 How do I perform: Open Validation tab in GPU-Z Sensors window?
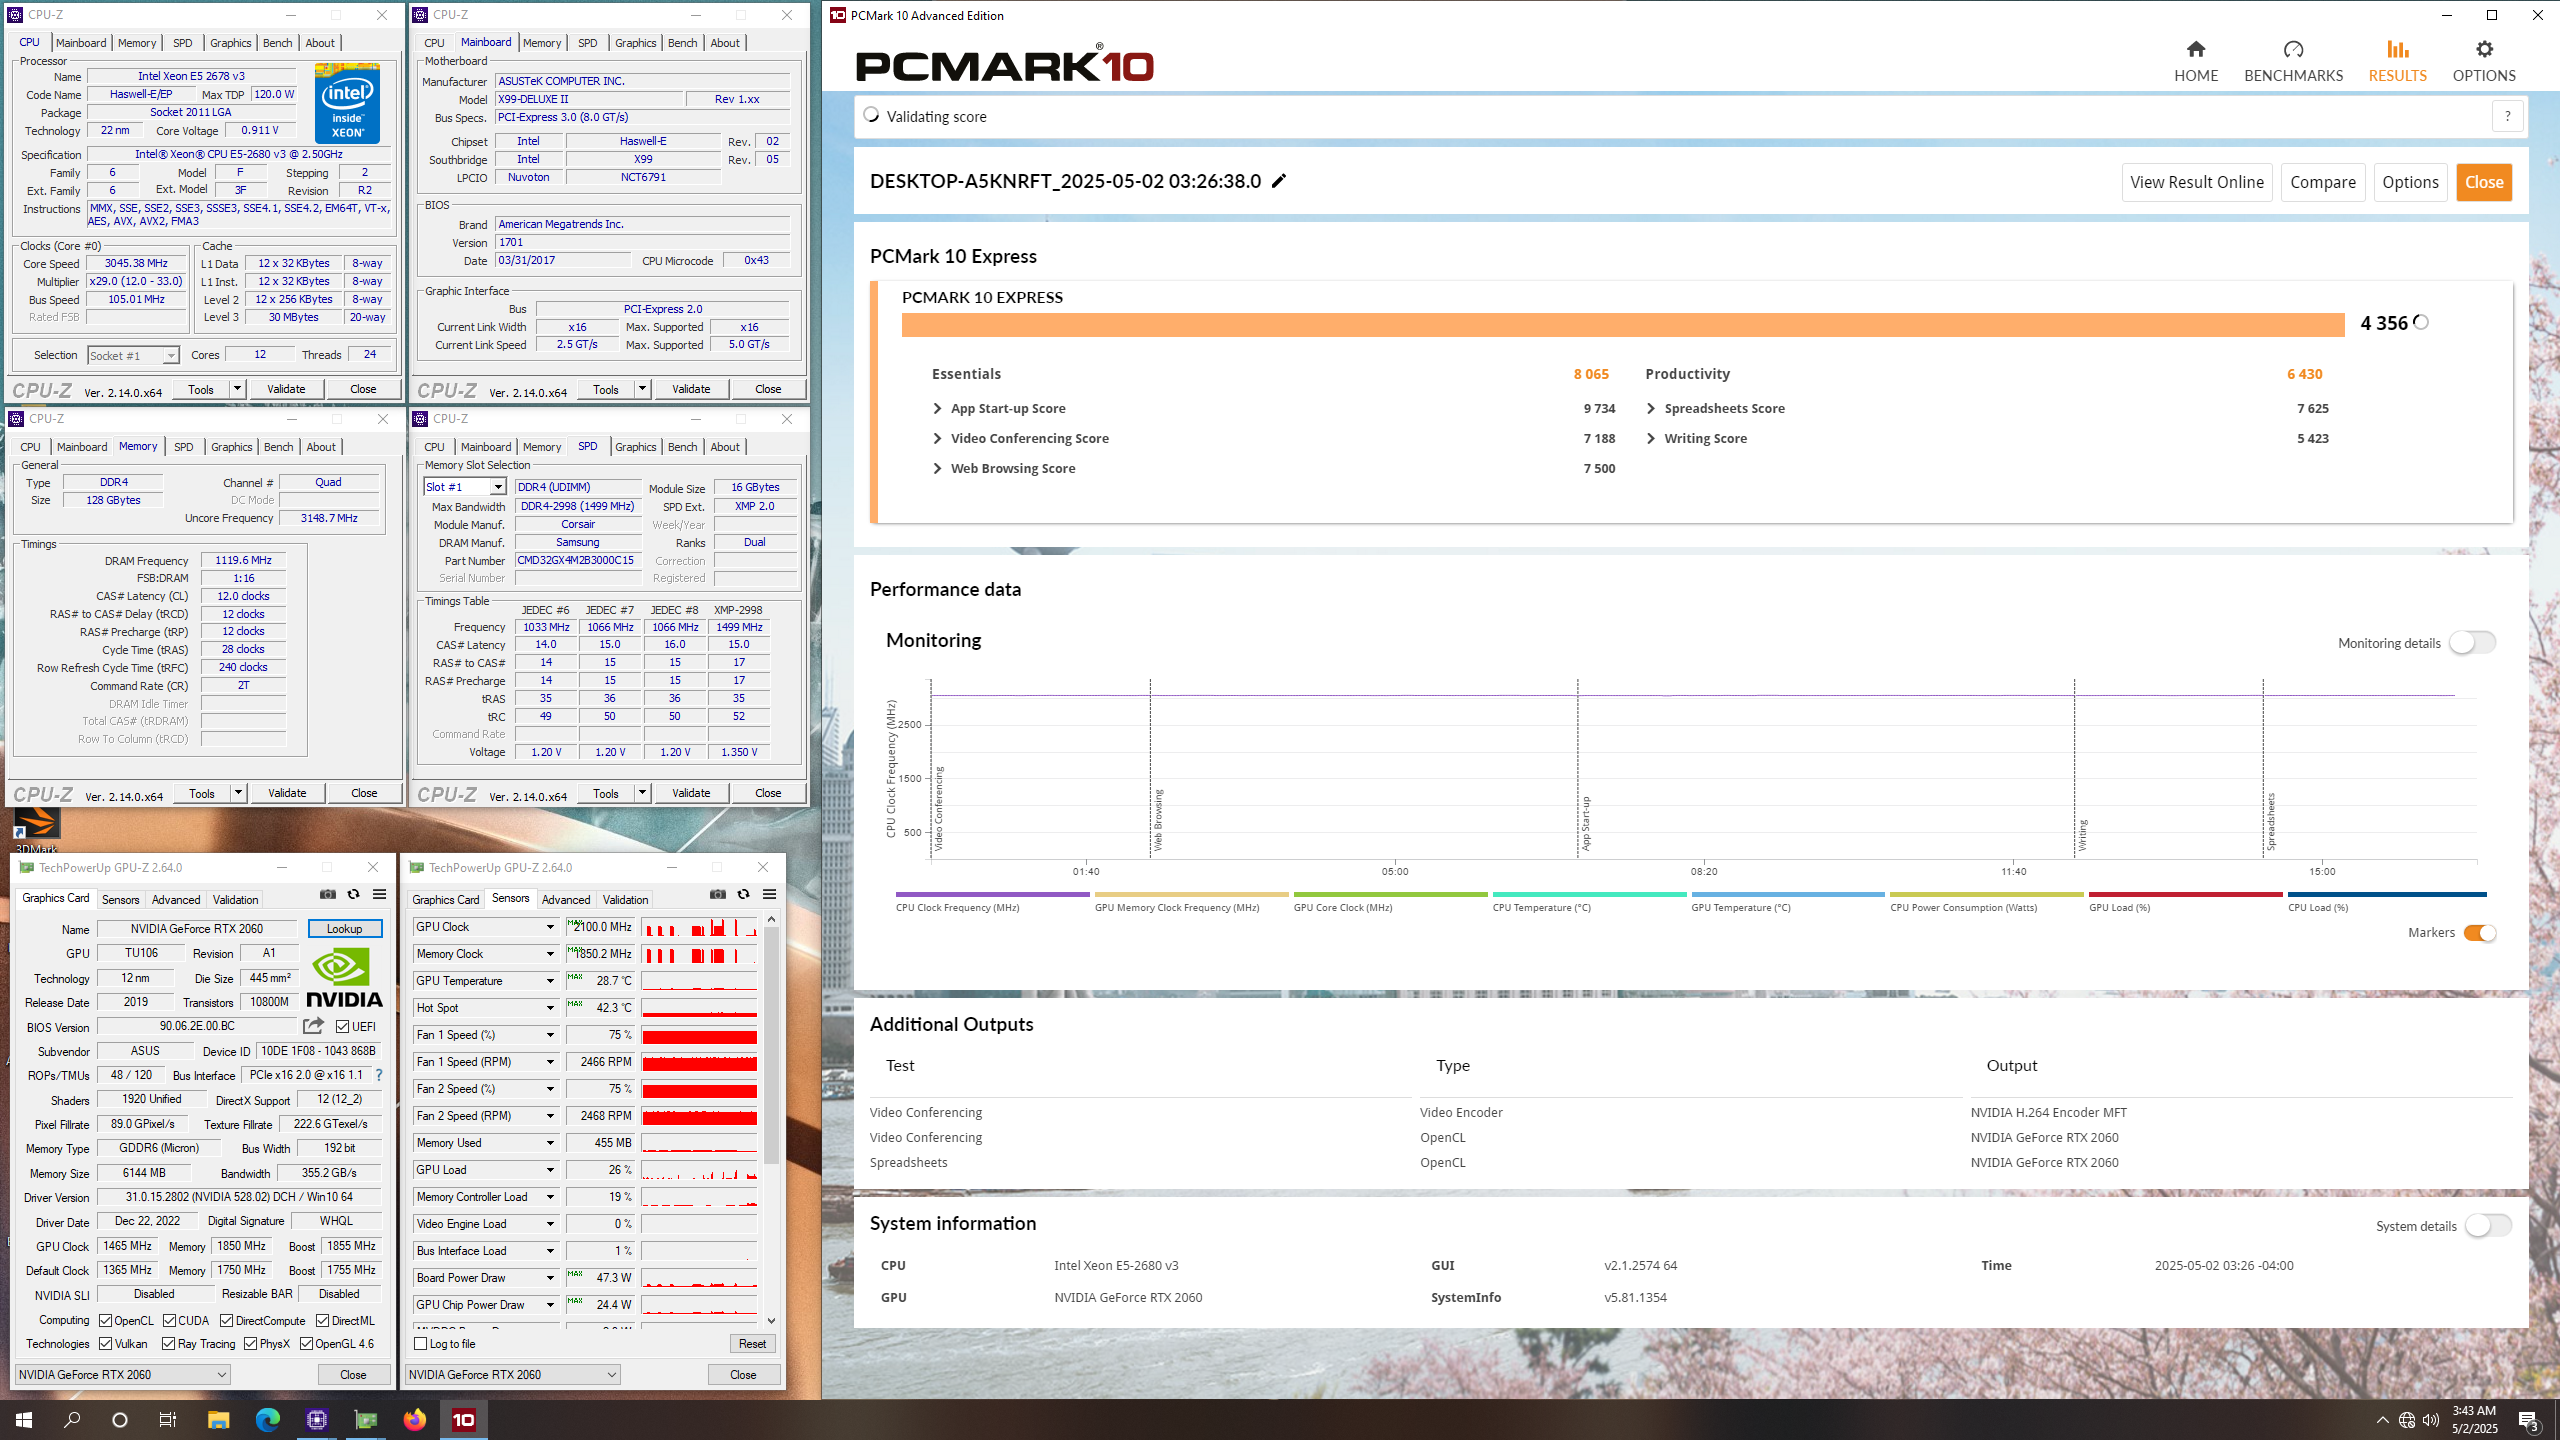pyautogui.click(x=625, y=899)
